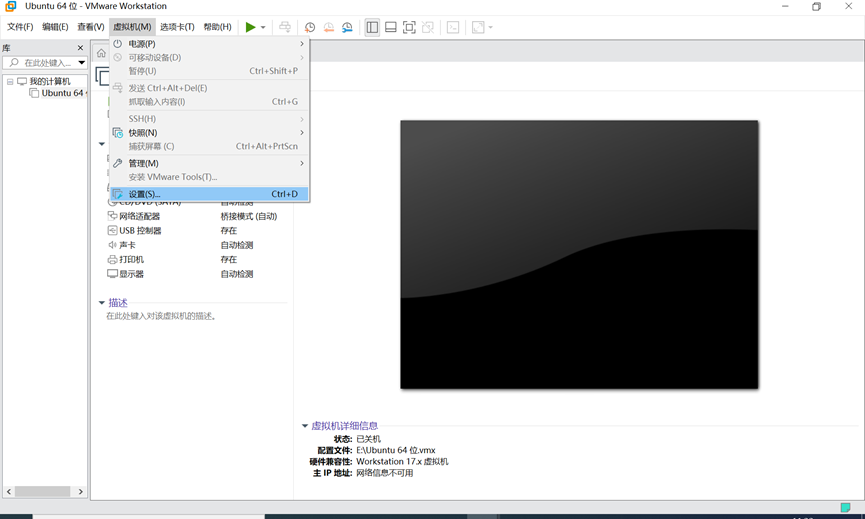Click 声卡 device entry
The image size is (865, 519).
tap(127, 245)
